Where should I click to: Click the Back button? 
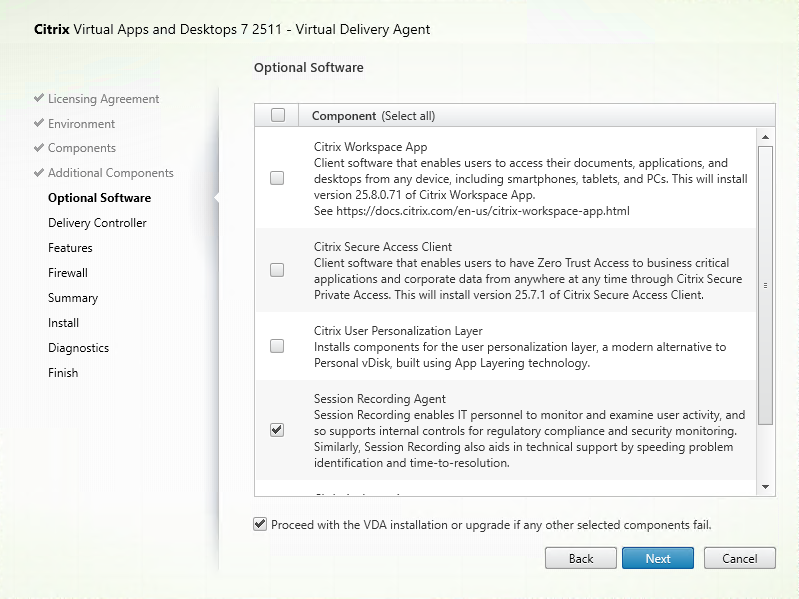click(580, 558)
